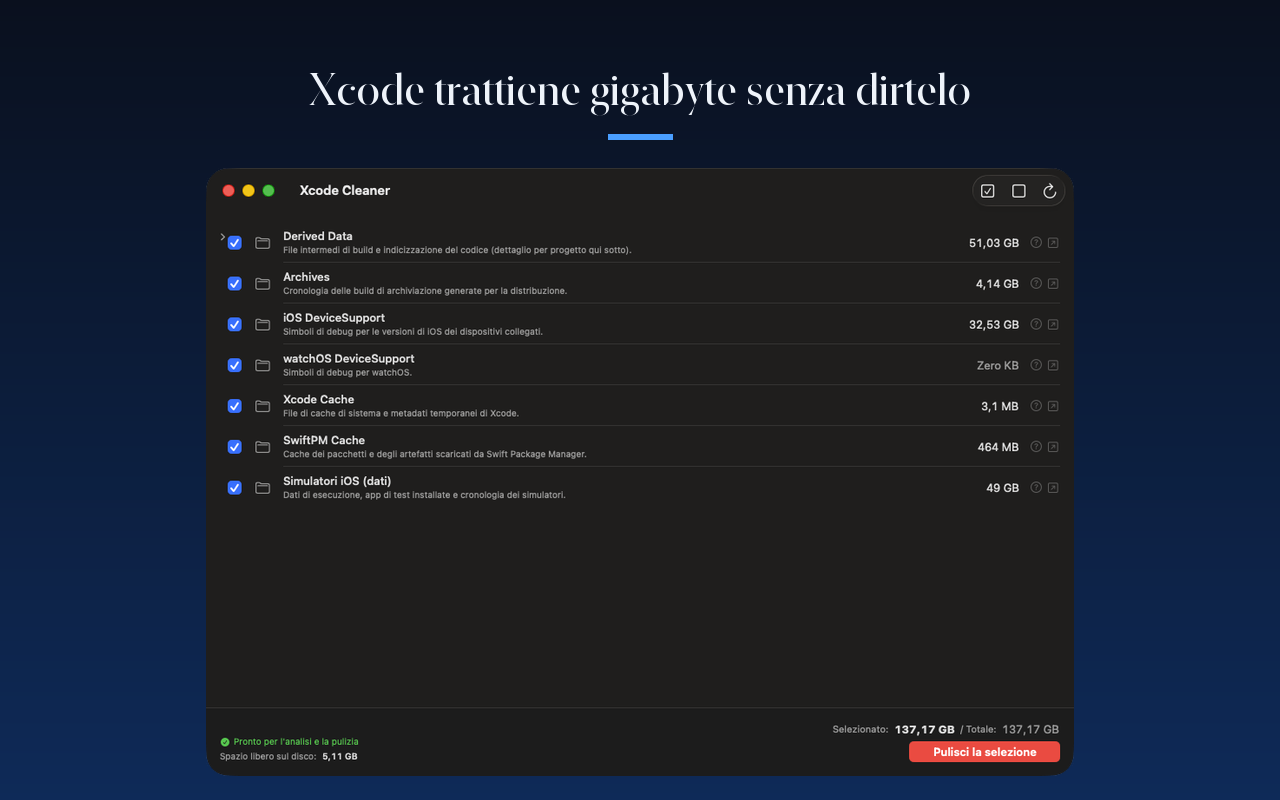
Task: Click the folder icon beside watchOS DeviceSupport
Action: pyautogui.click(x=263, y=366)
